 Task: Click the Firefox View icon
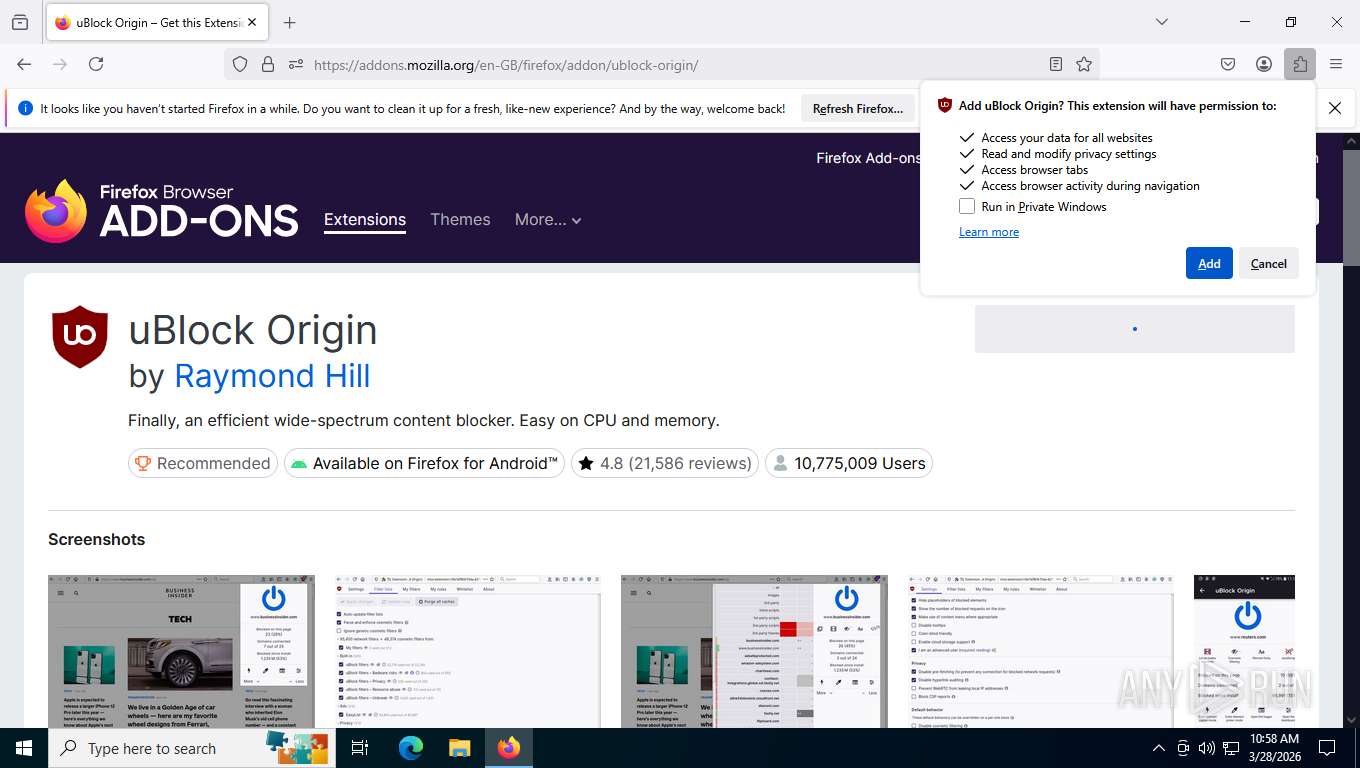pos(20,22)
